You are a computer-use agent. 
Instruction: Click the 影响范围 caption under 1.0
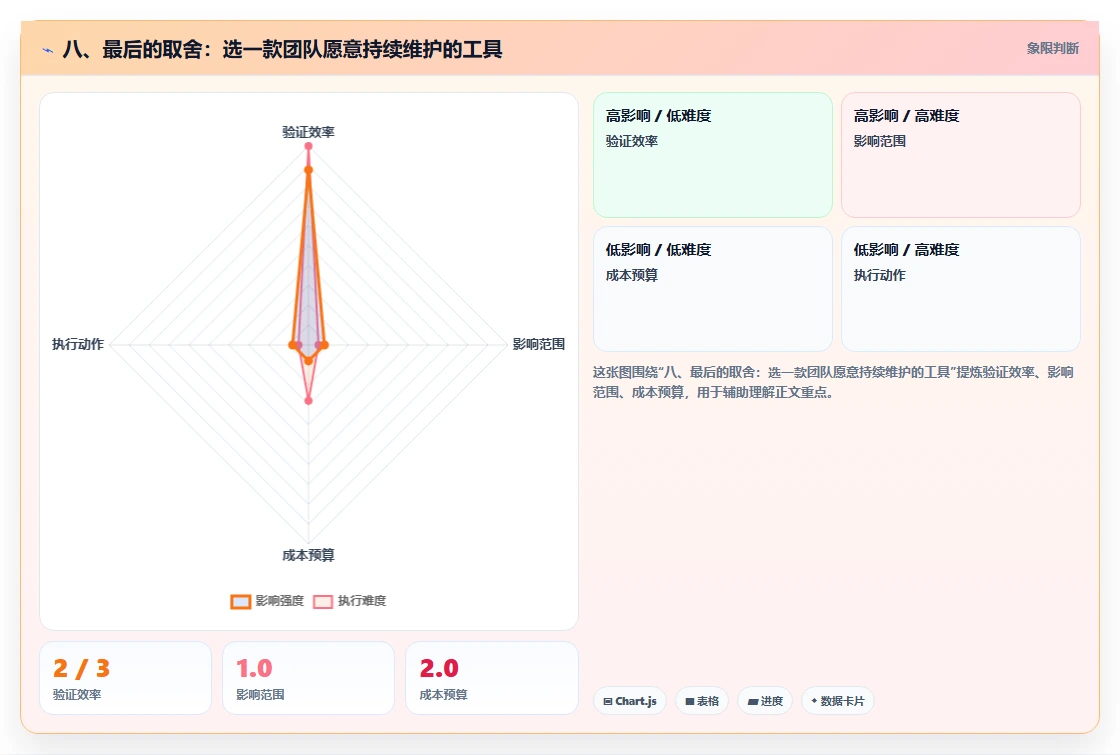pos(261,695)
